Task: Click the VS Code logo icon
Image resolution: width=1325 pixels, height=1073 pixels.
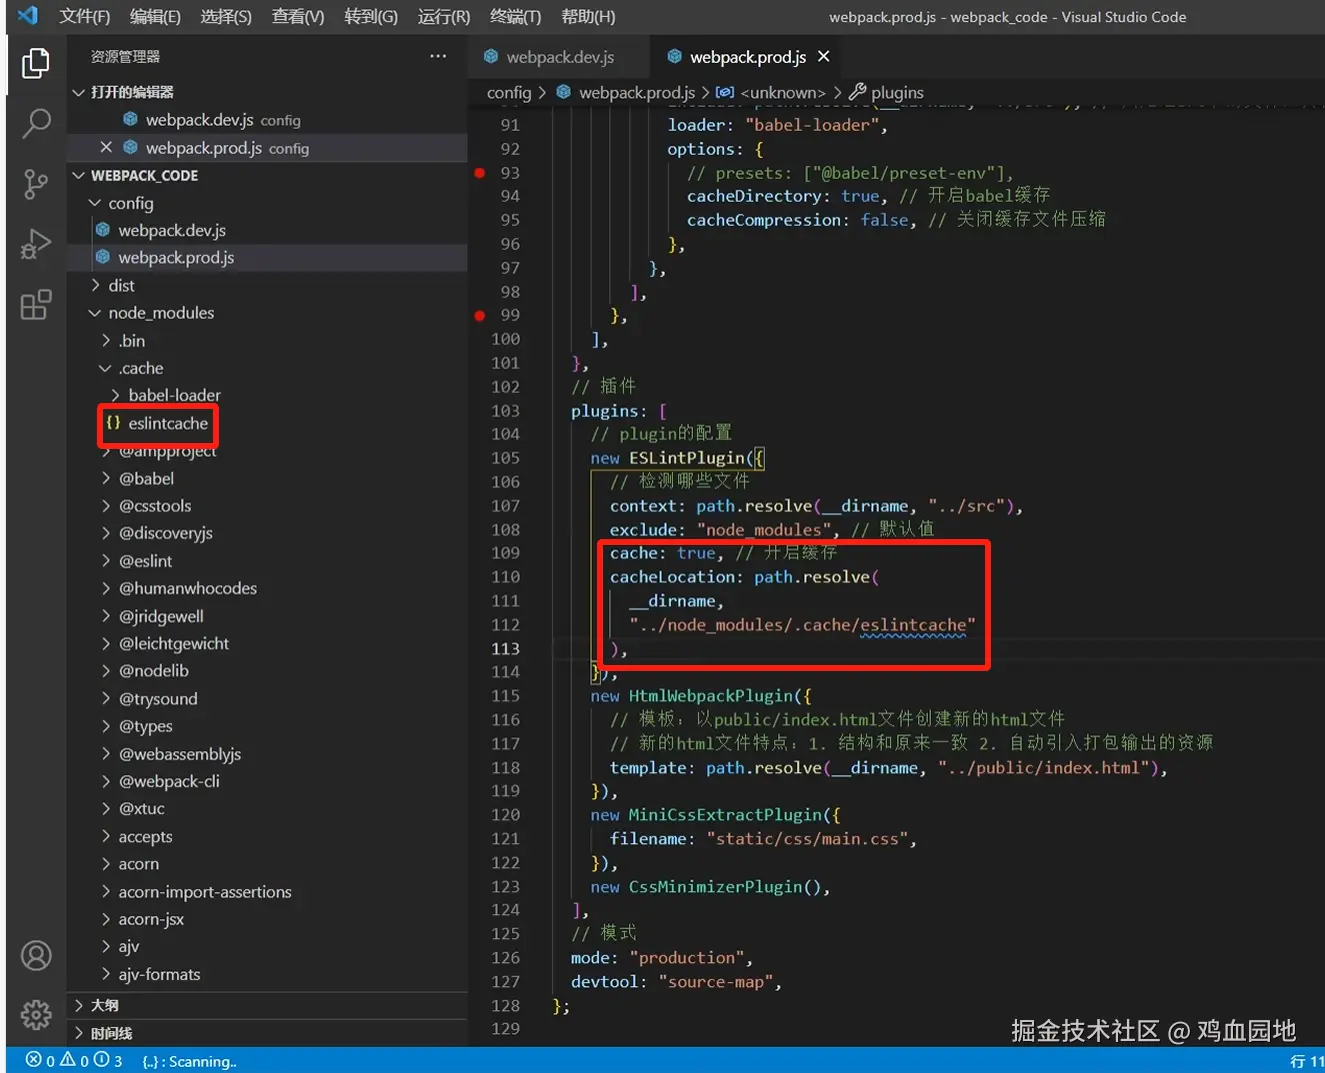Action: (x=28, y=16)
